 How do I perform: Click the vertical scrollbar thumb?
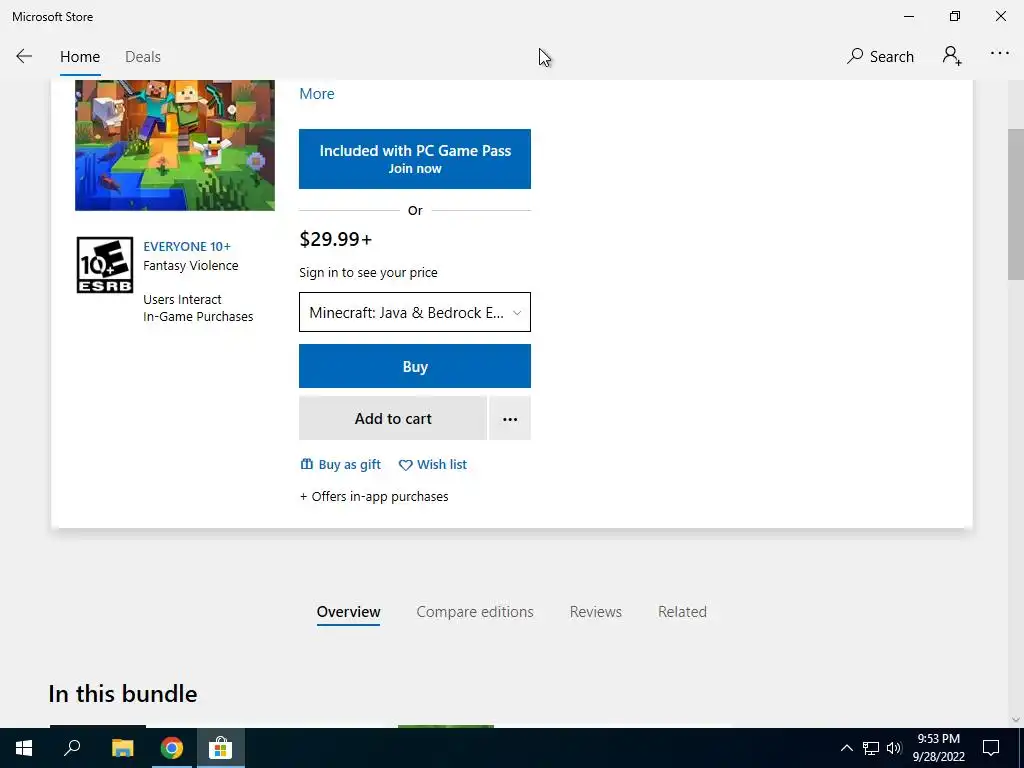pyautogui.click(x=1016, y=204)
